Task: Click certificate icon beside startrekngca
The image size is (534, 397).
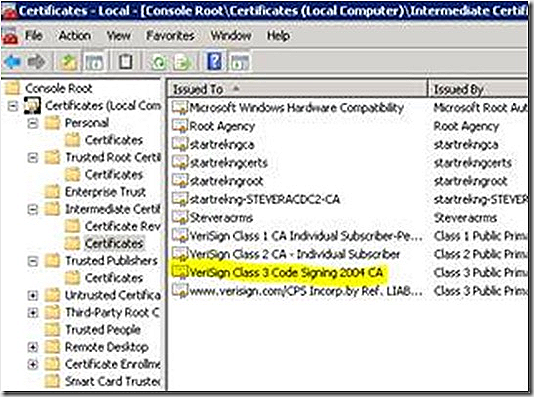Action: pyautogui.click(x=180, y=144)
